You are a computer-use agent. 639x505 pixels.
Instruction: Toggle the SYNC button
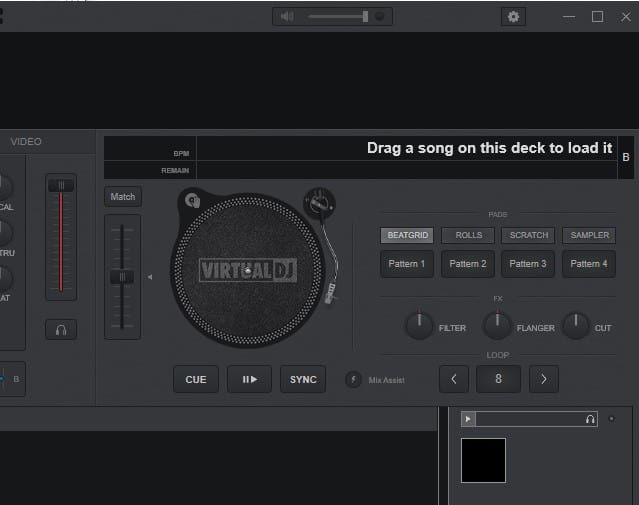coord(303,380)
